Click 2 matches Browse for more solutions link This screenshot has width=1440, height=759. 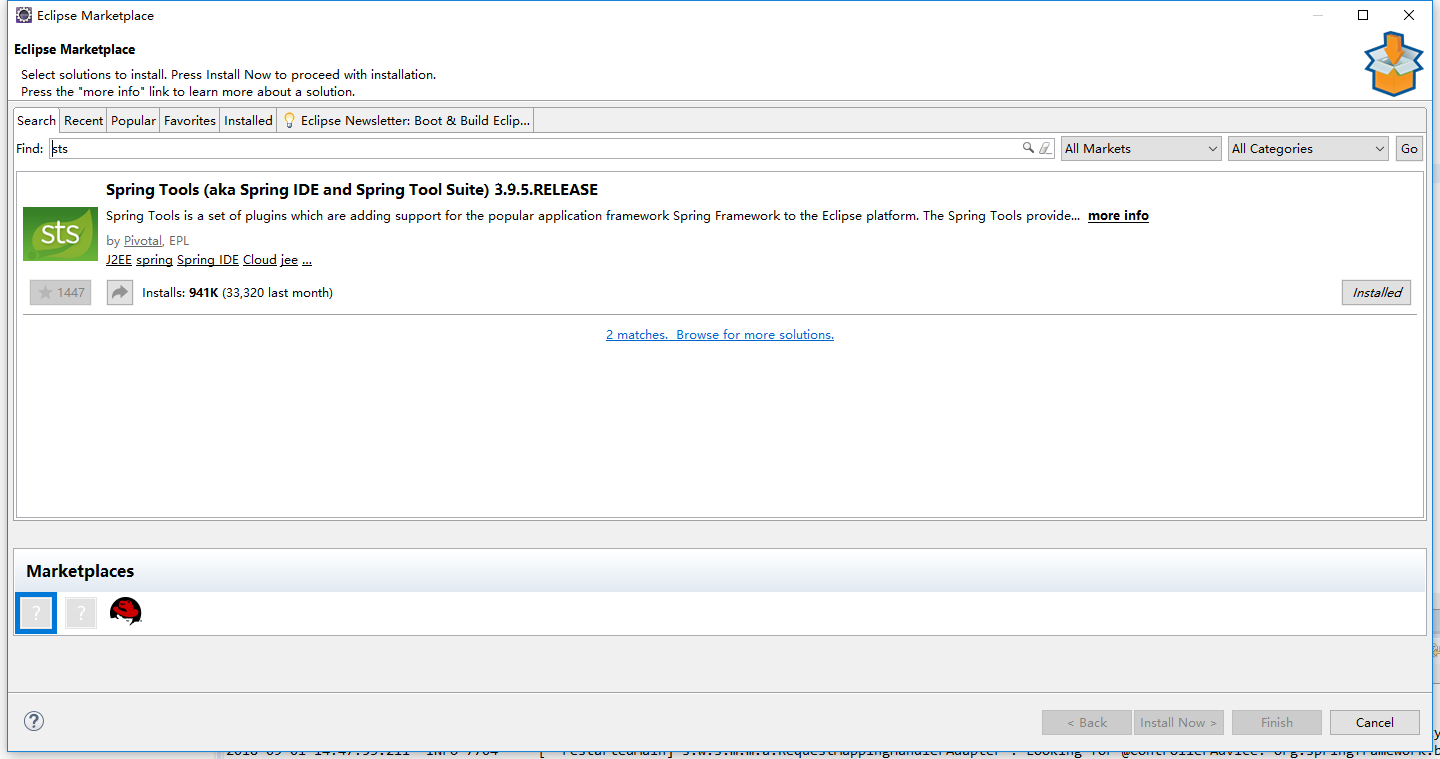720,335
